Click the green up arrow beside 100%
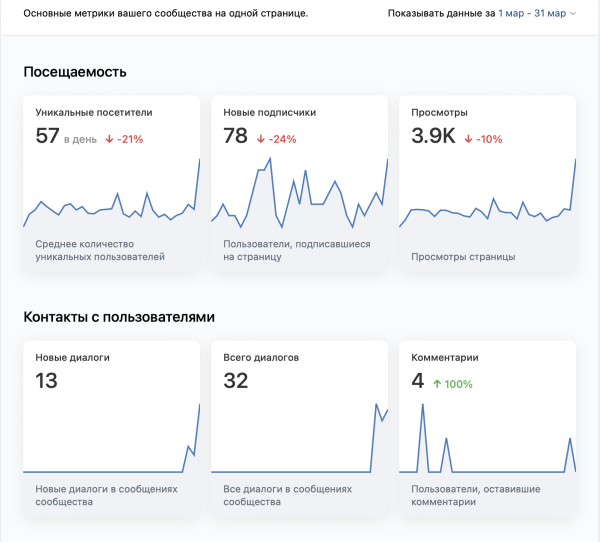Screen dimensions: 600x542 pos(436,384)
